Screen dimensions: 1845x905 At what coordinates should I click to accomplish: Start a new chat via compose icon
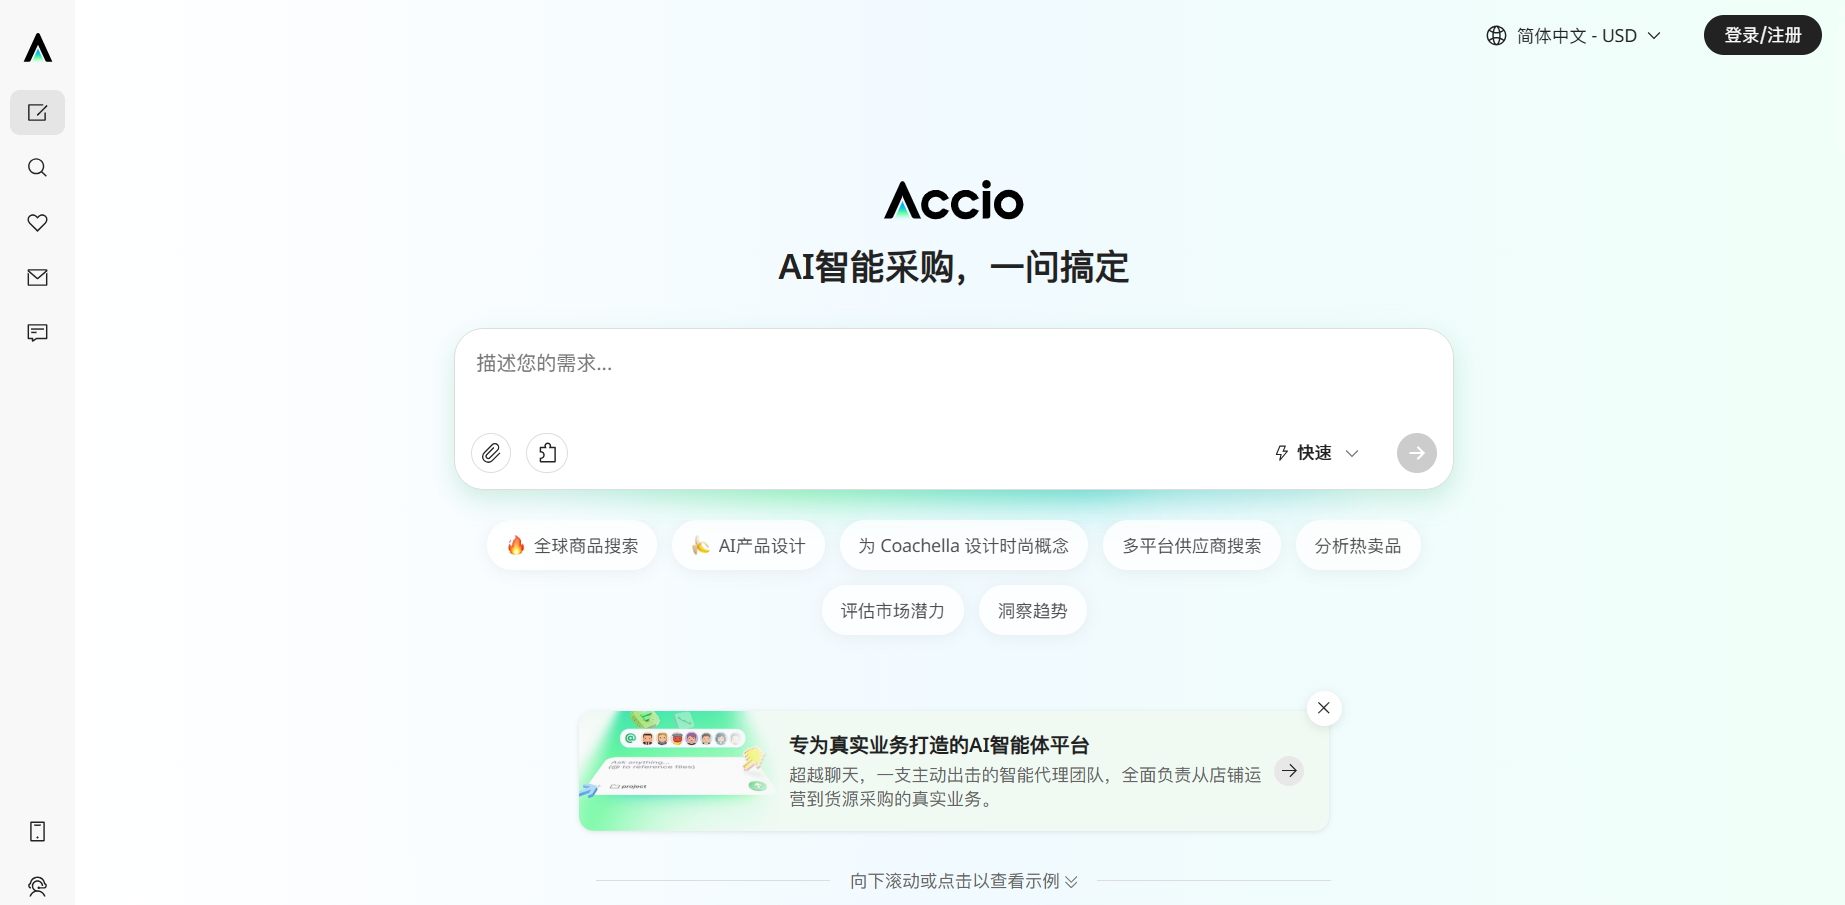pyautogui.click(x=37, y=112)
